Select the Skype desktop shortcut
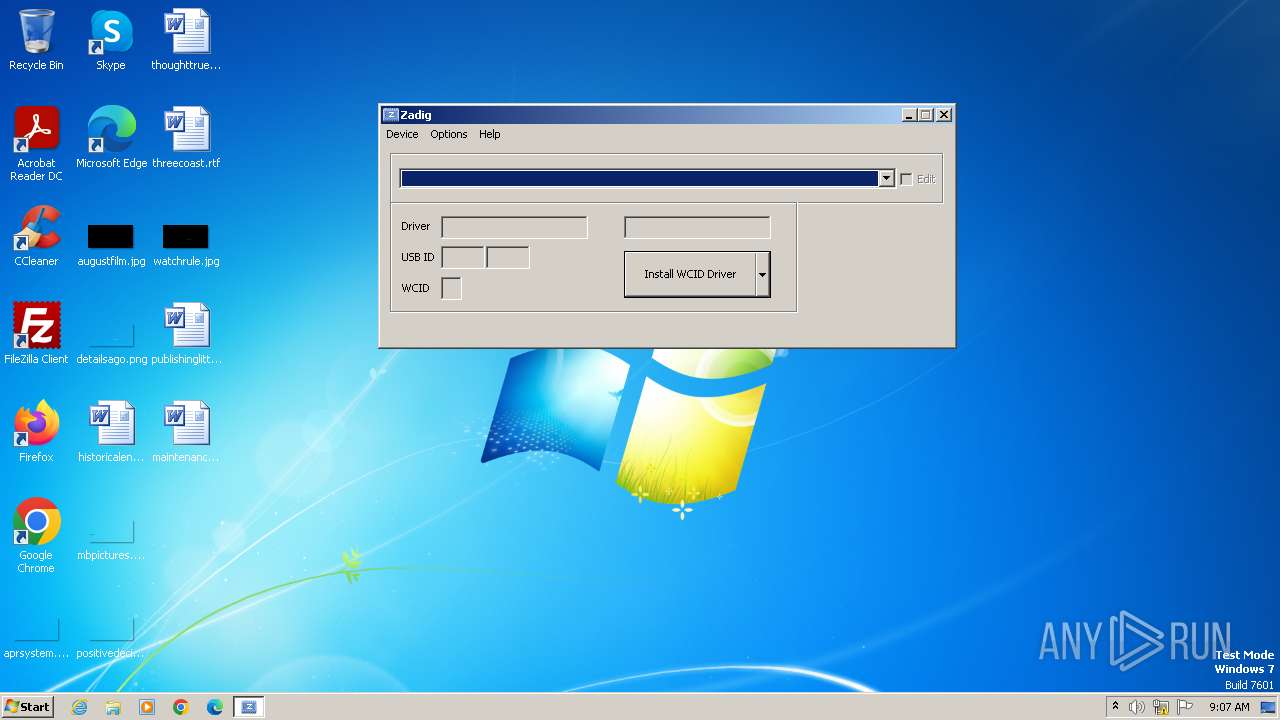1280x720 pixels. pyautogui.click(x=111, y=41)
